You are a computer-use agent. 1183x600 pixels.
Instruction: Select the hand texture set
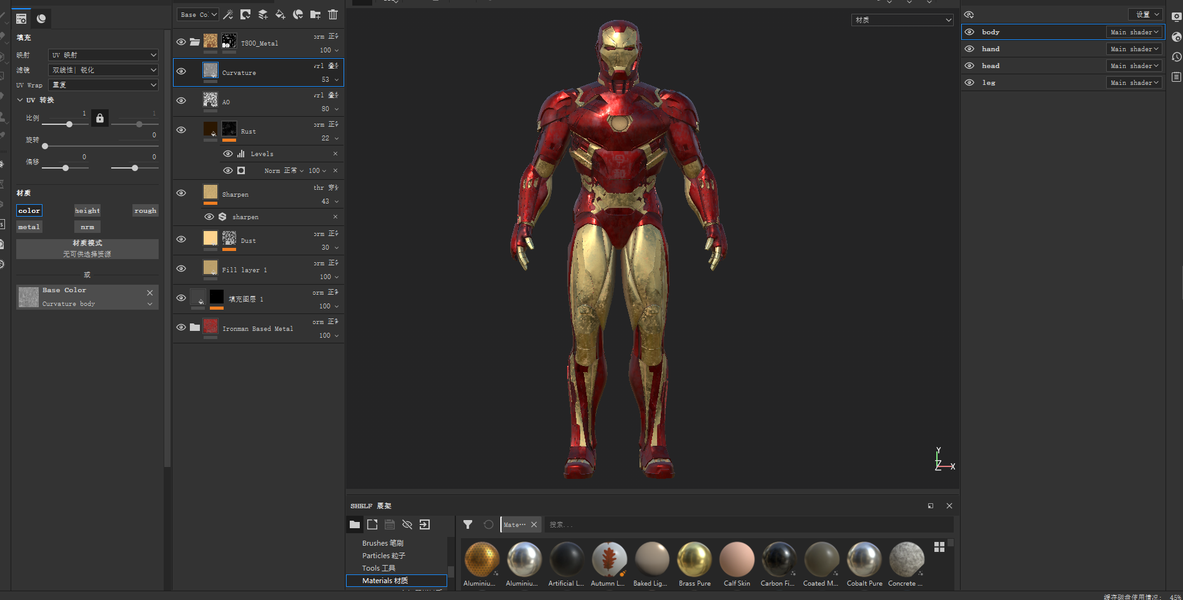pyautogui.click(x=990, y=48)
